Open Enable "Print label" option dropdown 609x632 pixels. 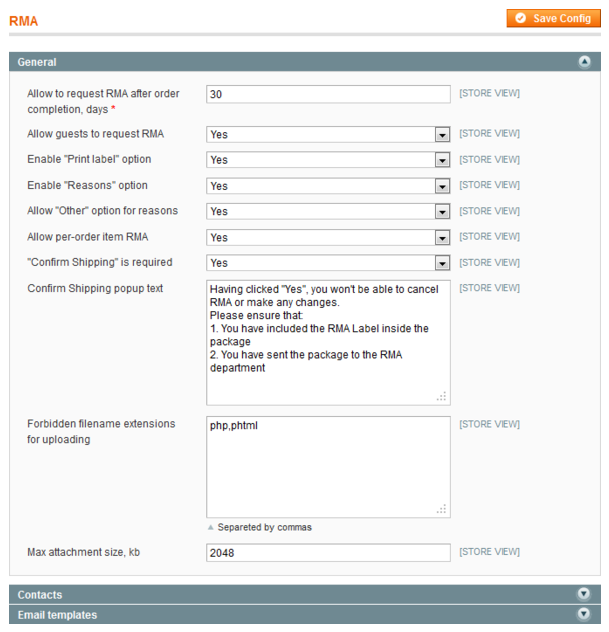(x=328, y=160)
